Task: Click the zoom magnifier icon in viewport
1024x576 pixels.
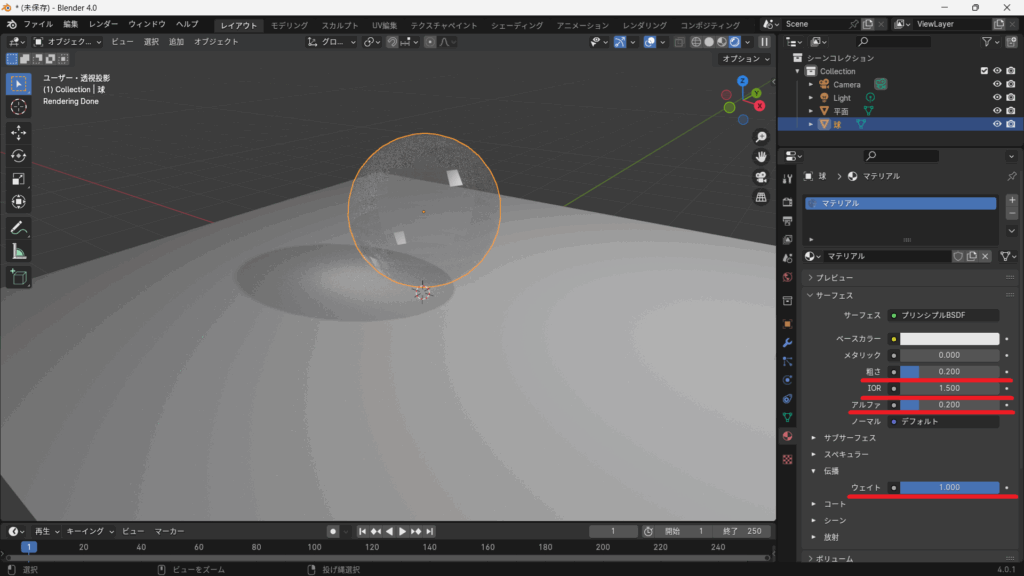Action: pos(761,137)
